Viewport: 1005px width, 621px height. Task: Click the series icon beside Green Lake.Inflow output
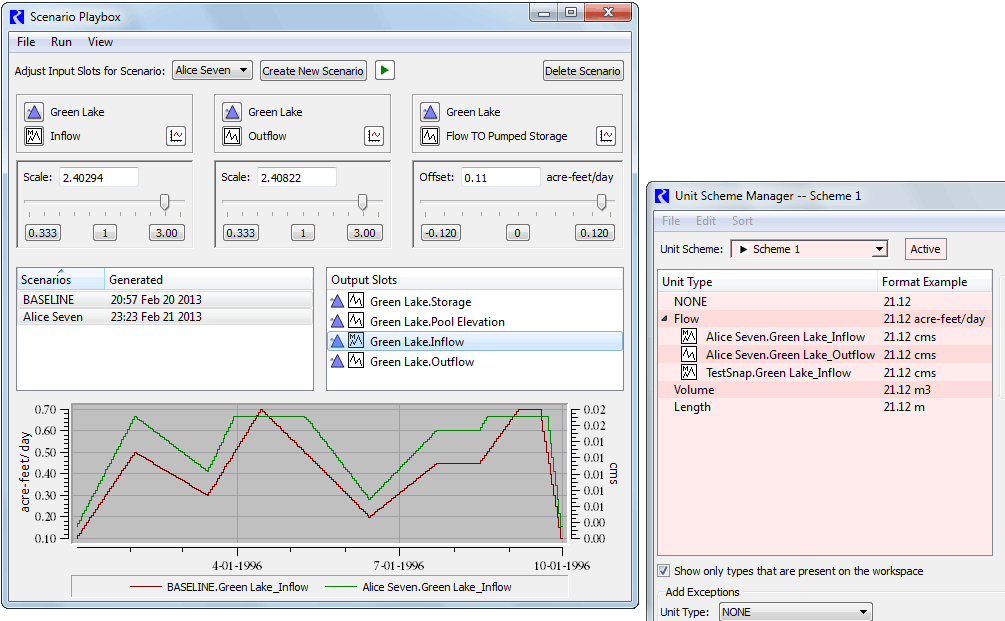coord(356,341)
